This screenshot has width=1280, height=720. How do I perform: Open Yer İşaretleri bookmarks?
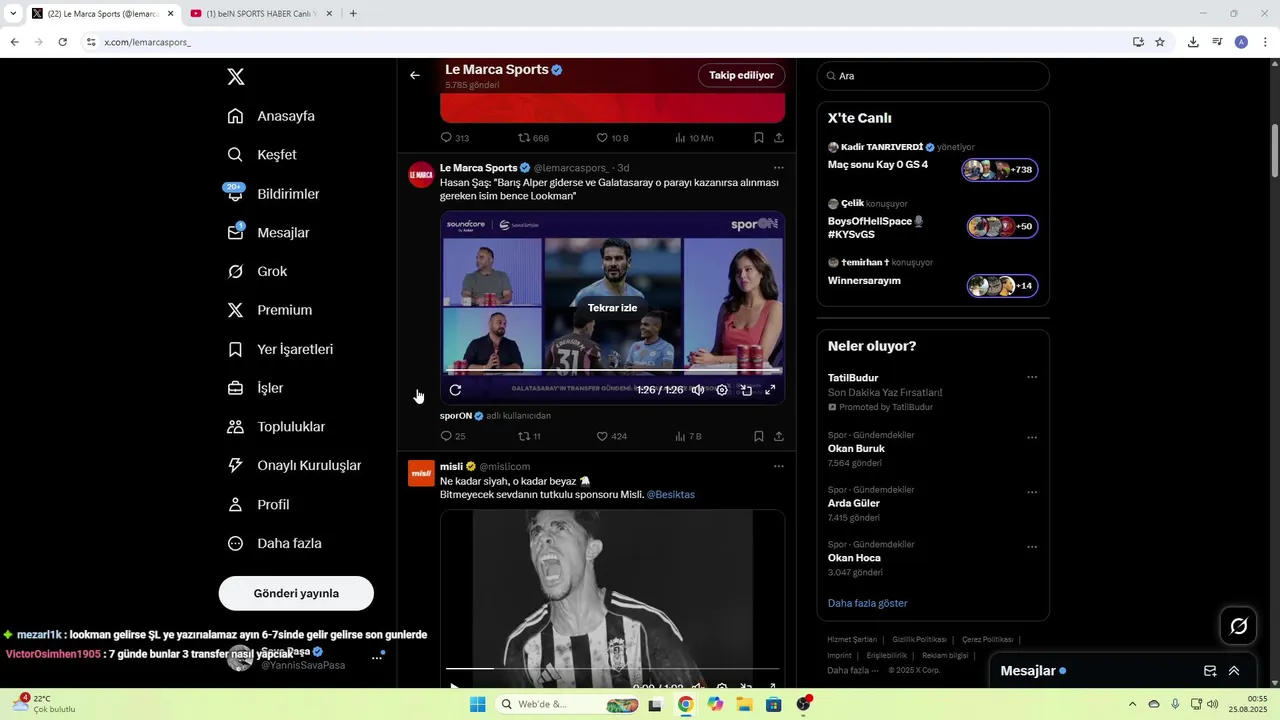click(280, 349)
